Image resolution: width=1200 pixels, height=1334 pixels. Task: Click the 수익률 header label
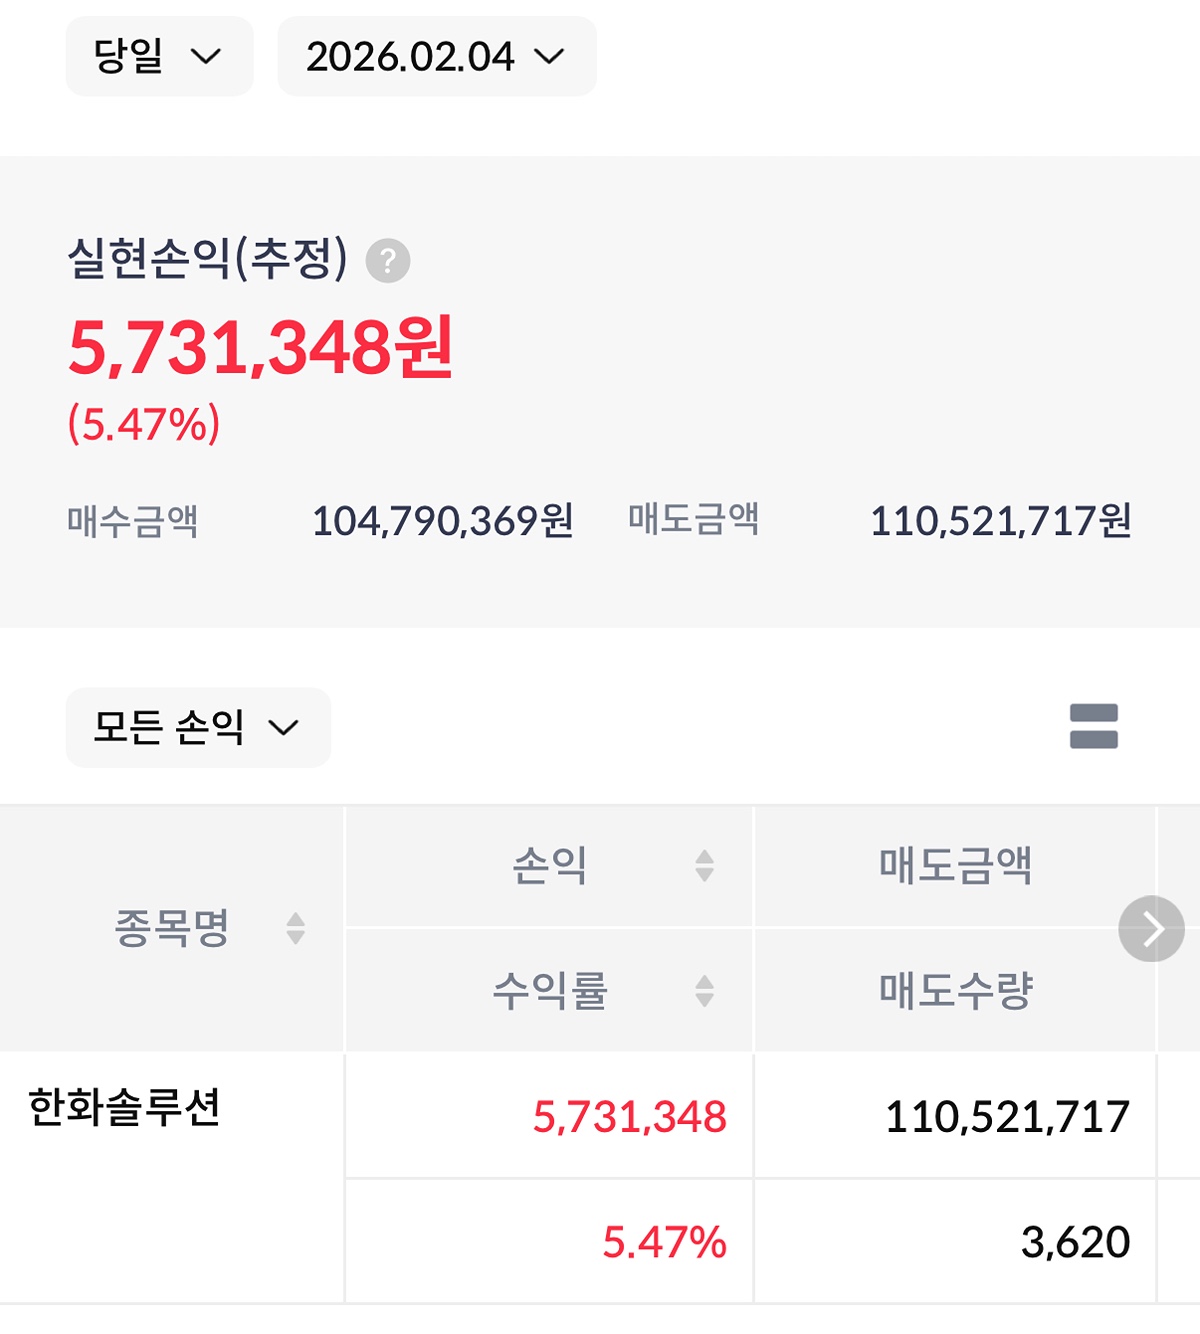(549, 991)
